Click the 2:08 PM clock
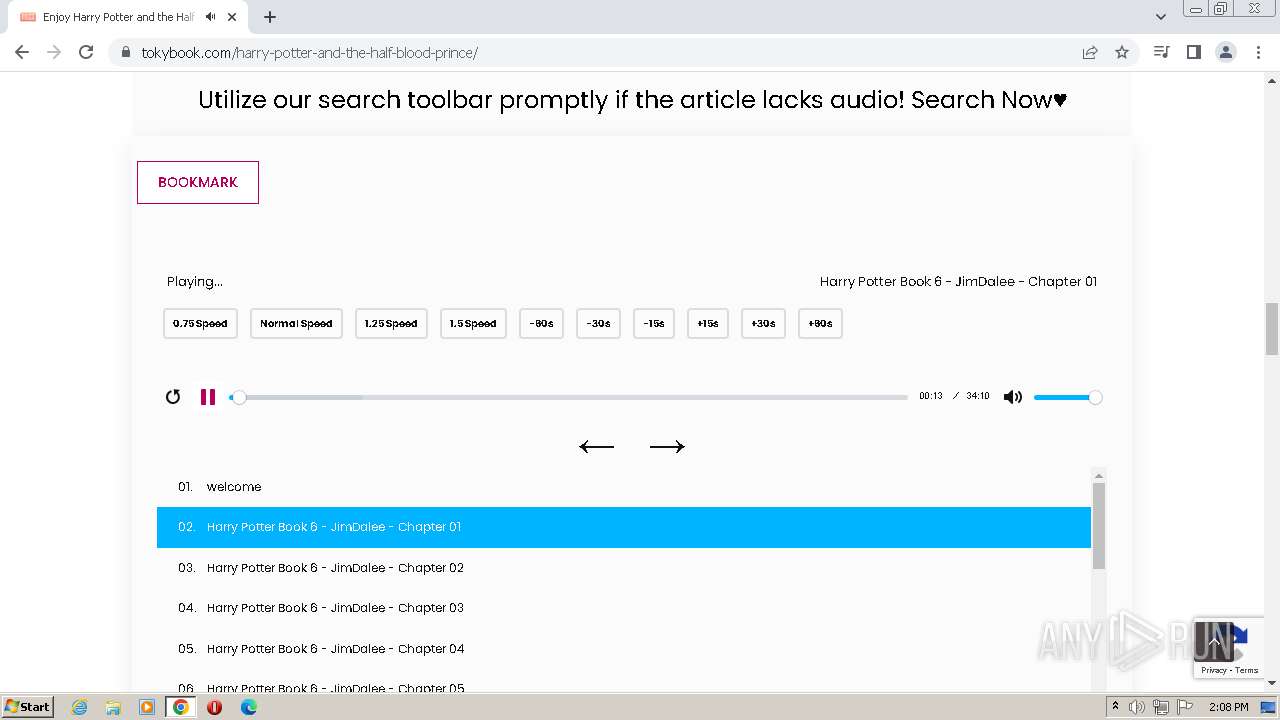 pos(1229,707)
